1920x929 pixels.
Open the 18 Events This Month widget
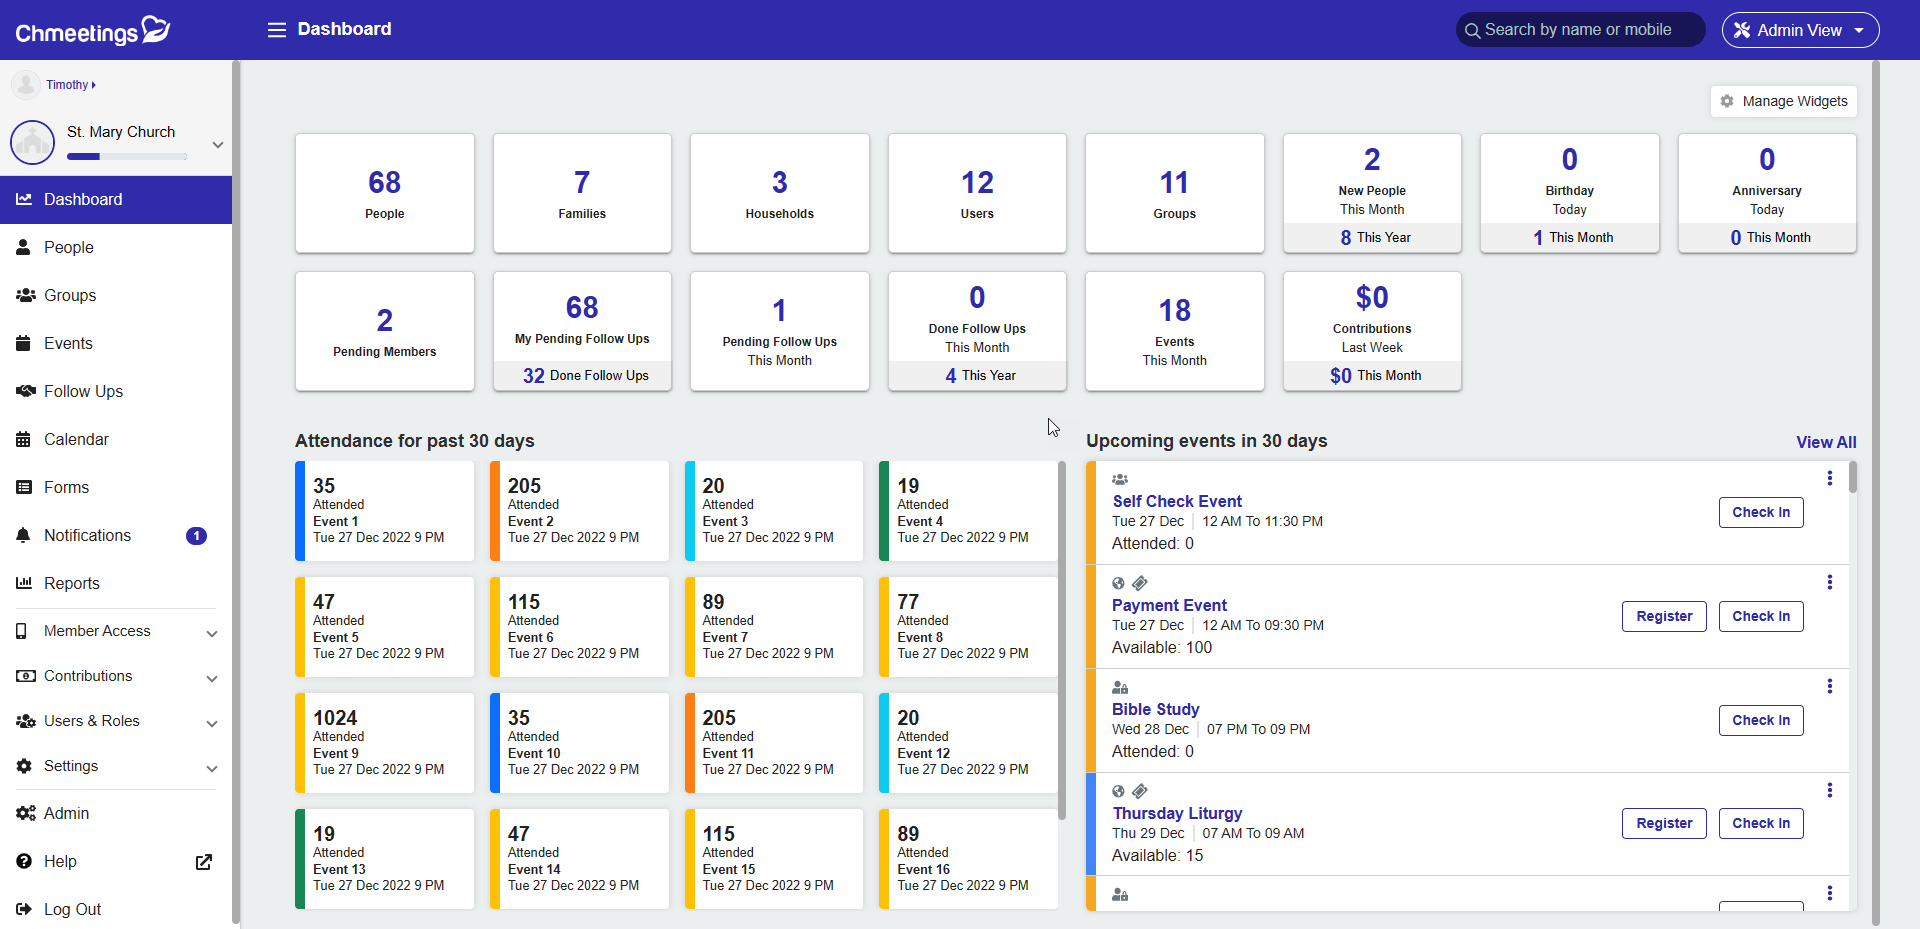1175,331
